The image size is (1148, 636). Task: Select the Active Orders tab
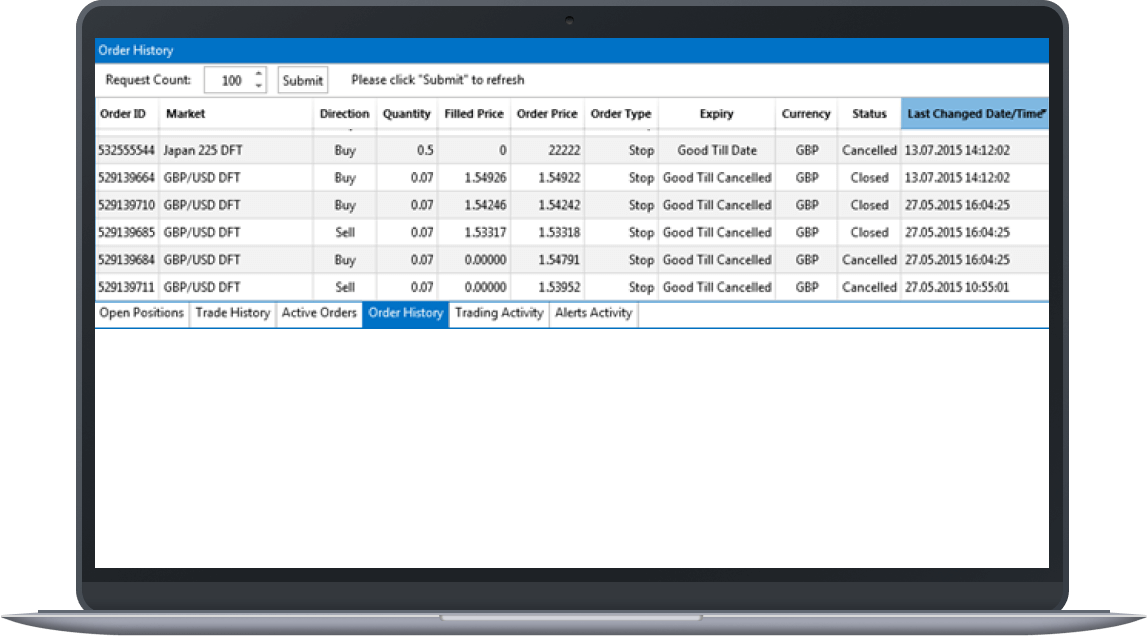319,313
